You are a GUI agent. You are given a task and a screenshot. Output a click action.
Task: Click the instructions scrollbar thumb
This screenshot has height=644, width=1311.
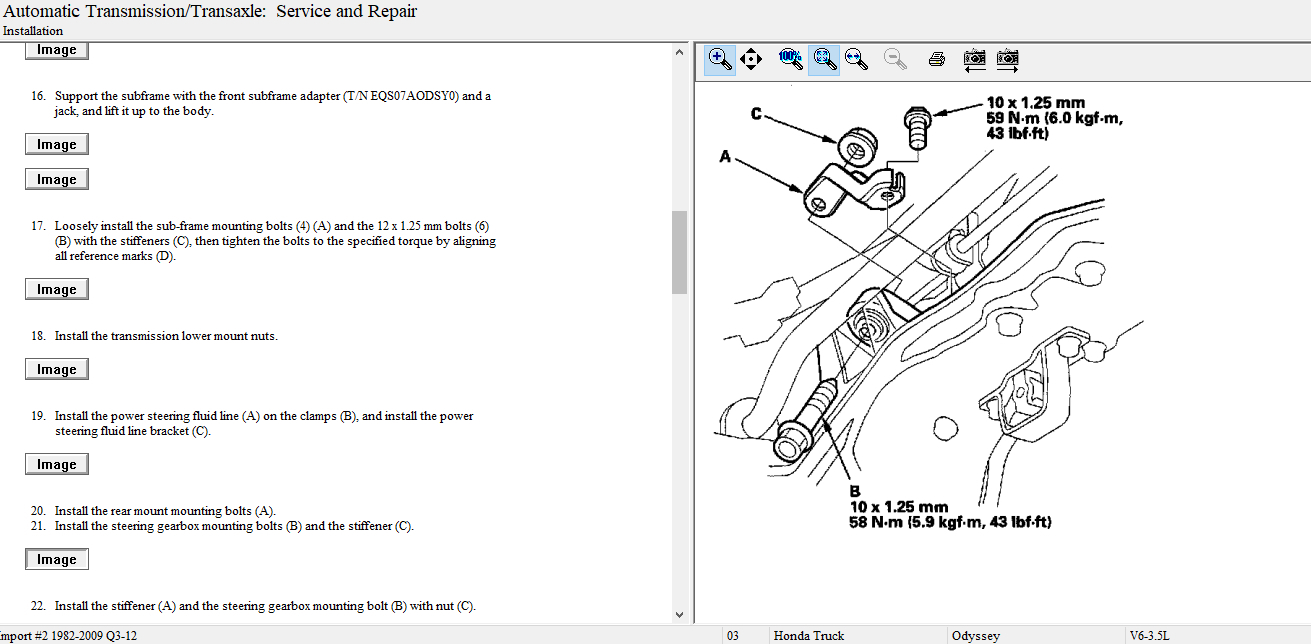(x=679, y=252)
